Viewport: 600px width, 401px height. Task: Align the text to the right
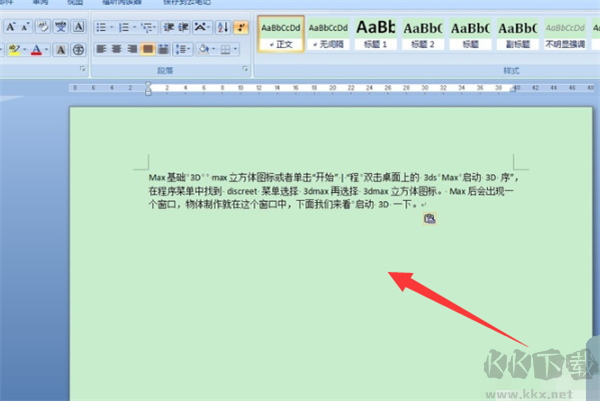coord(132,49)
